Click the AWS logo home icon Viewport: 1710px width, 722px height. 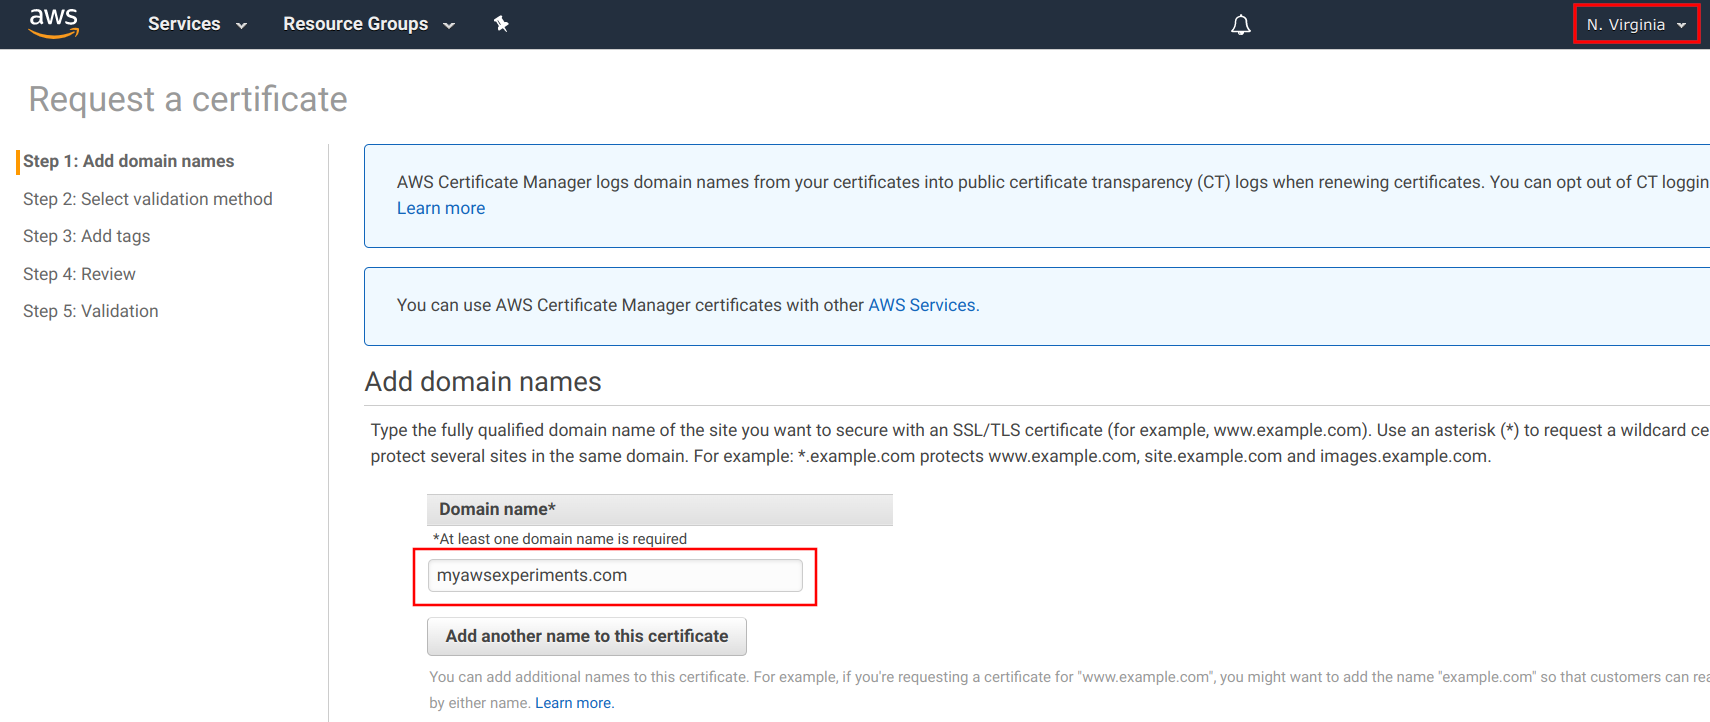[x=53, y=23]
